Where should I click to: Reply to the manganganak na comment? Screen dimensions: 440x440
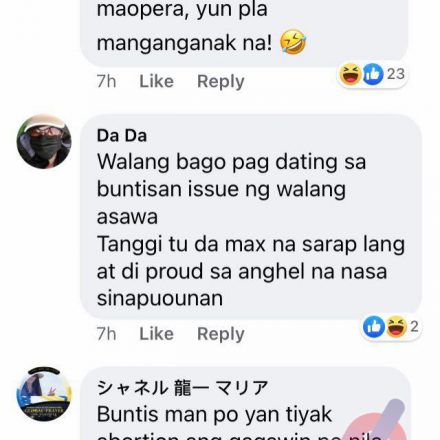point(221,81)
